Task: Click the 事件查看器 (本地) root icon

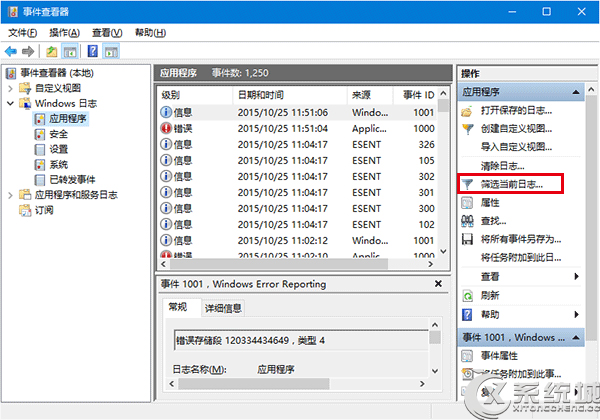Action: (11, 73)
